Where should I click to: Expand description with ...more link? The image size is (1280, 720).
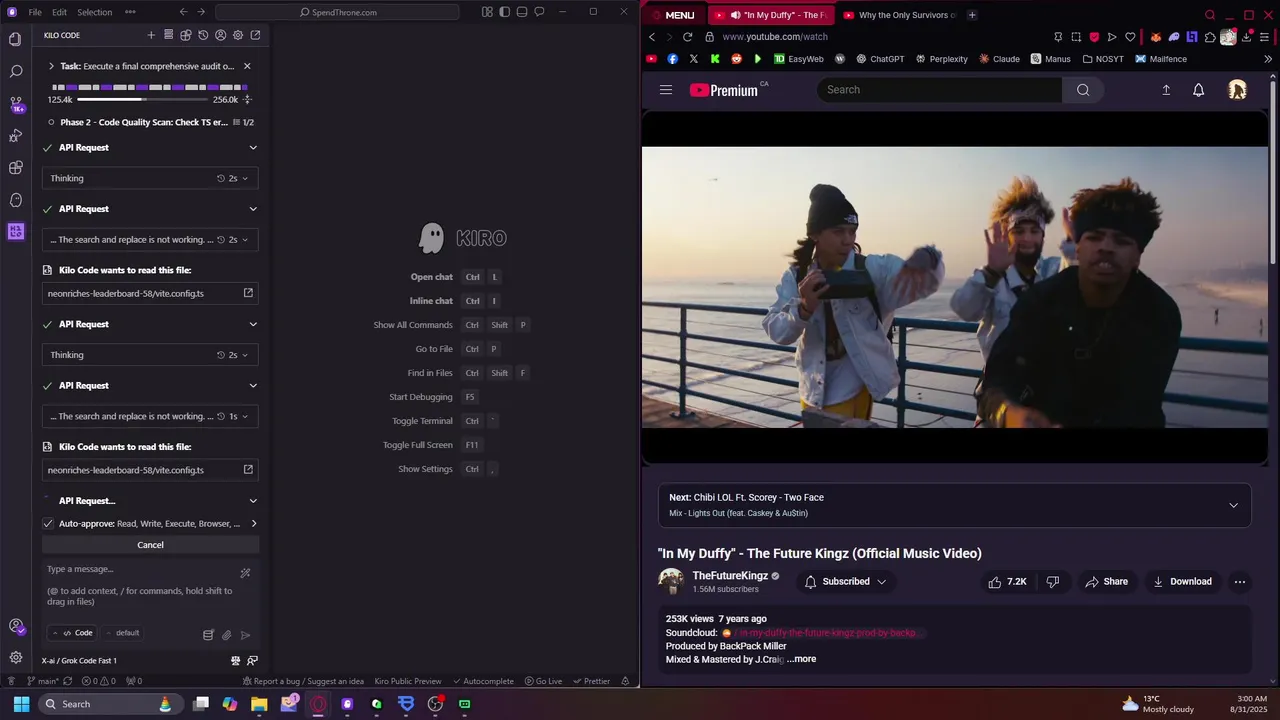(801, 659)
